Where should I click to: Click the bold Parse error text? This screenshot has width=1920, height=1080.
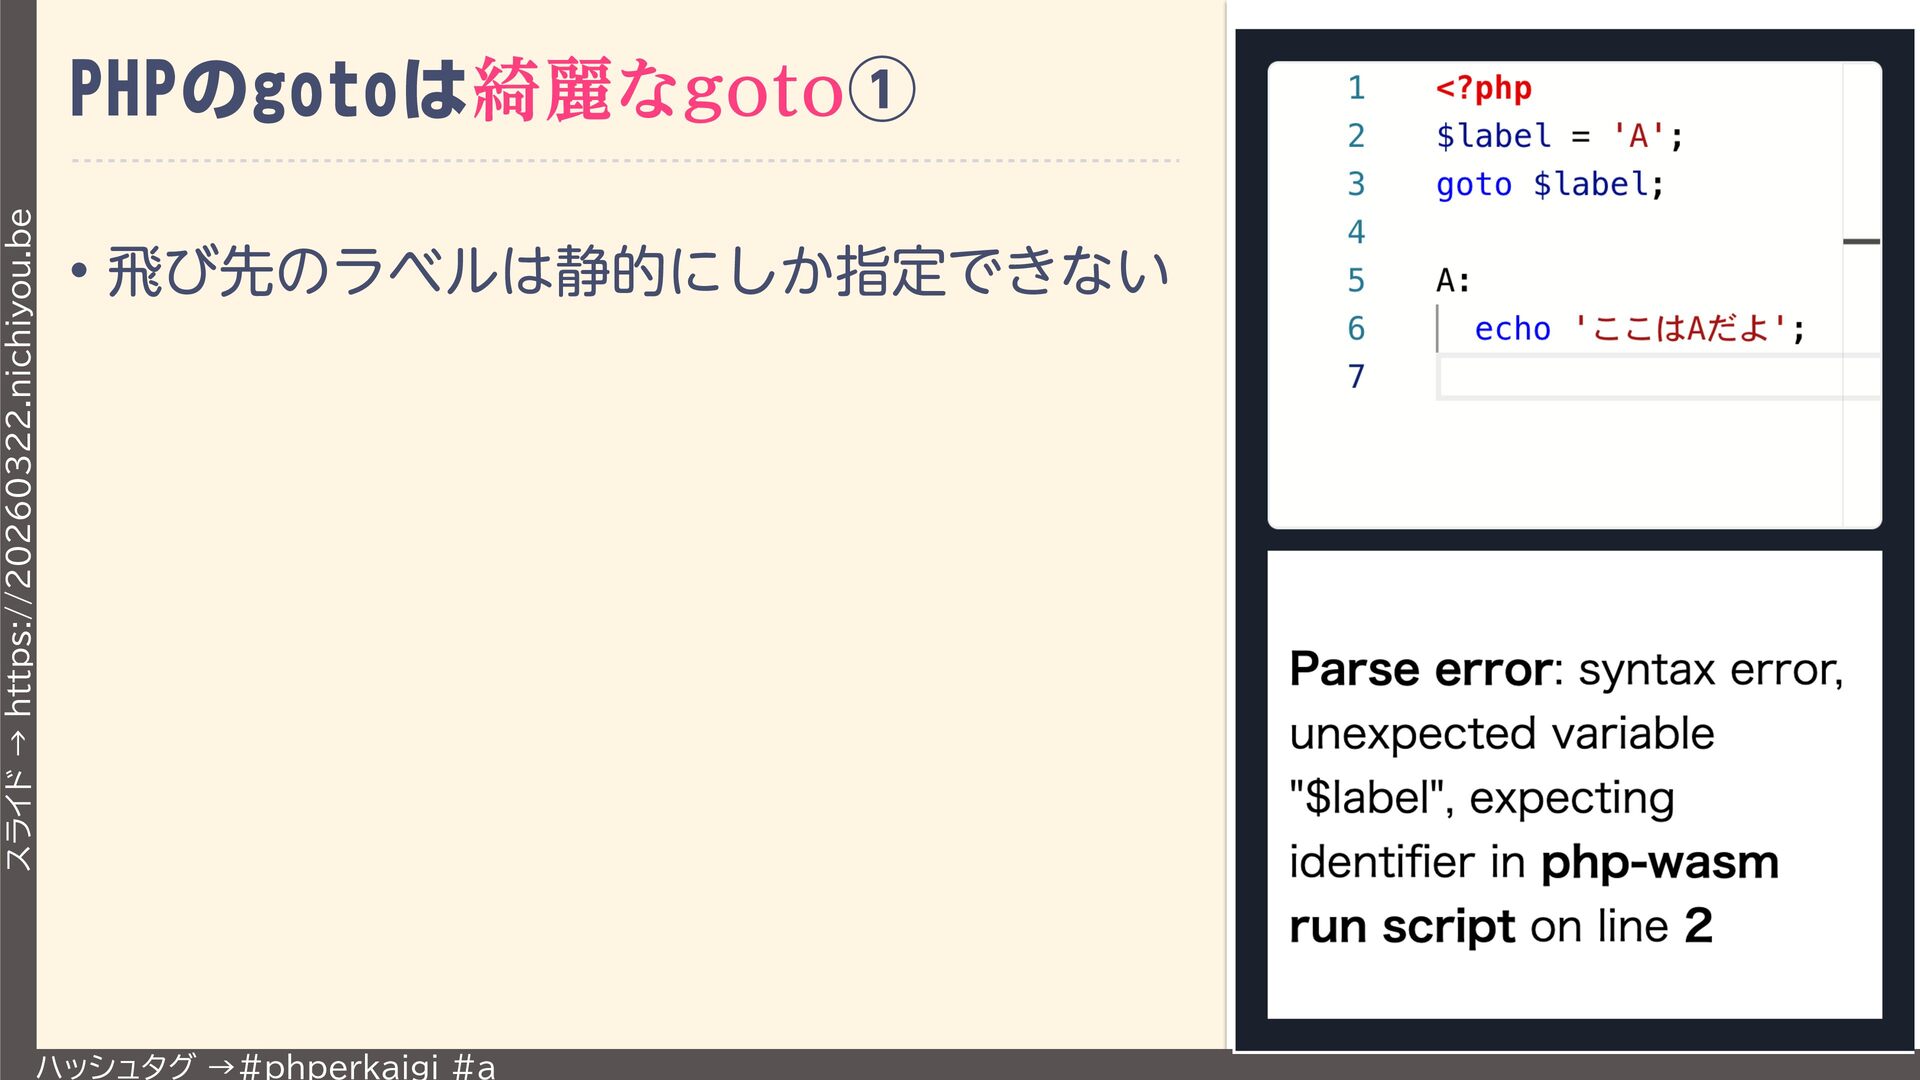tap(1420, 669)
